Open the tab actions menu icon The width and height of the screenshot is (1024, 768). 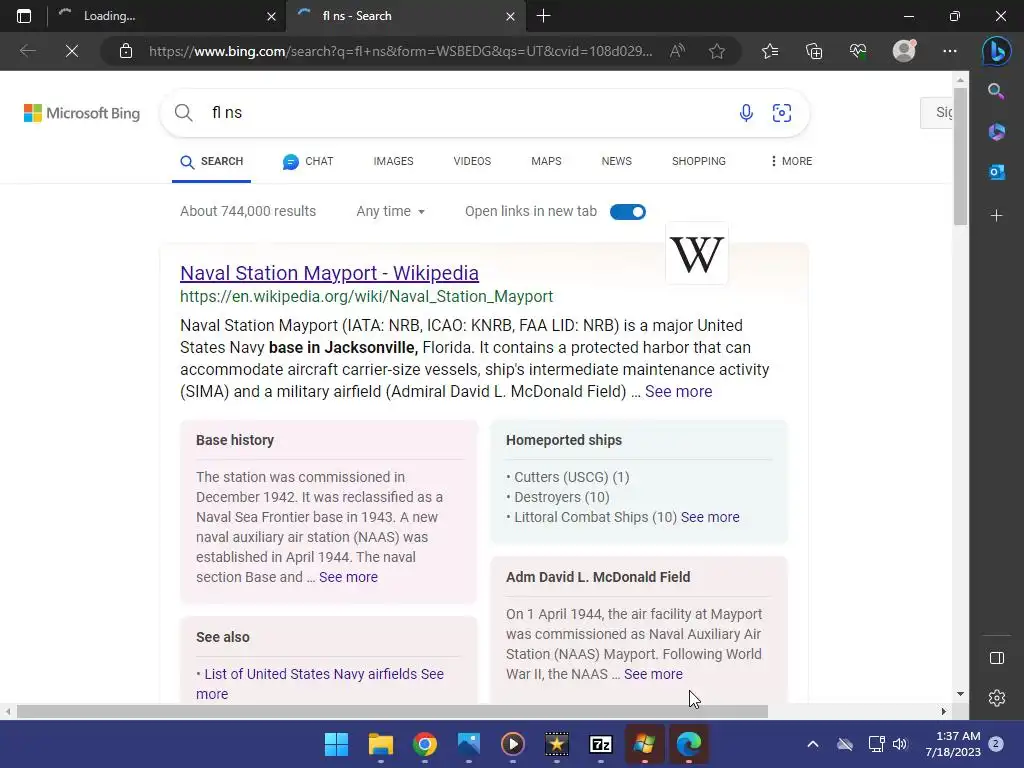pos(24,16)
